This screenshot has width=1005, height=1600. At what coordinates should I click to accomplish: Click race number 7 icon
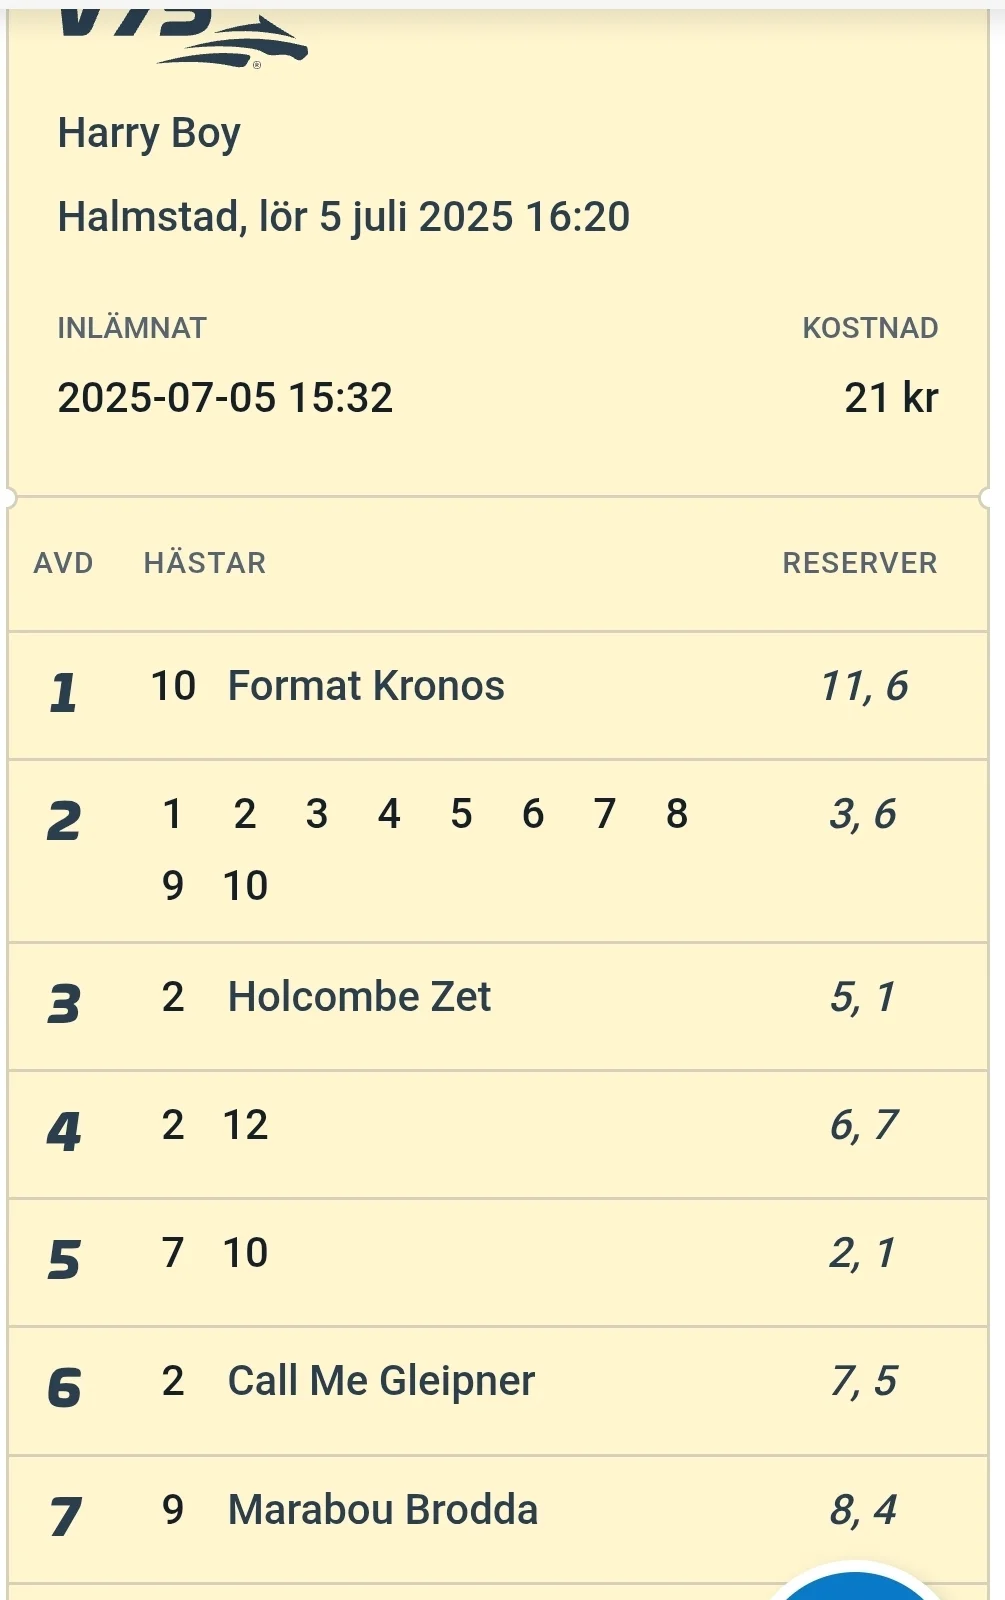[x=64, y=1515]
